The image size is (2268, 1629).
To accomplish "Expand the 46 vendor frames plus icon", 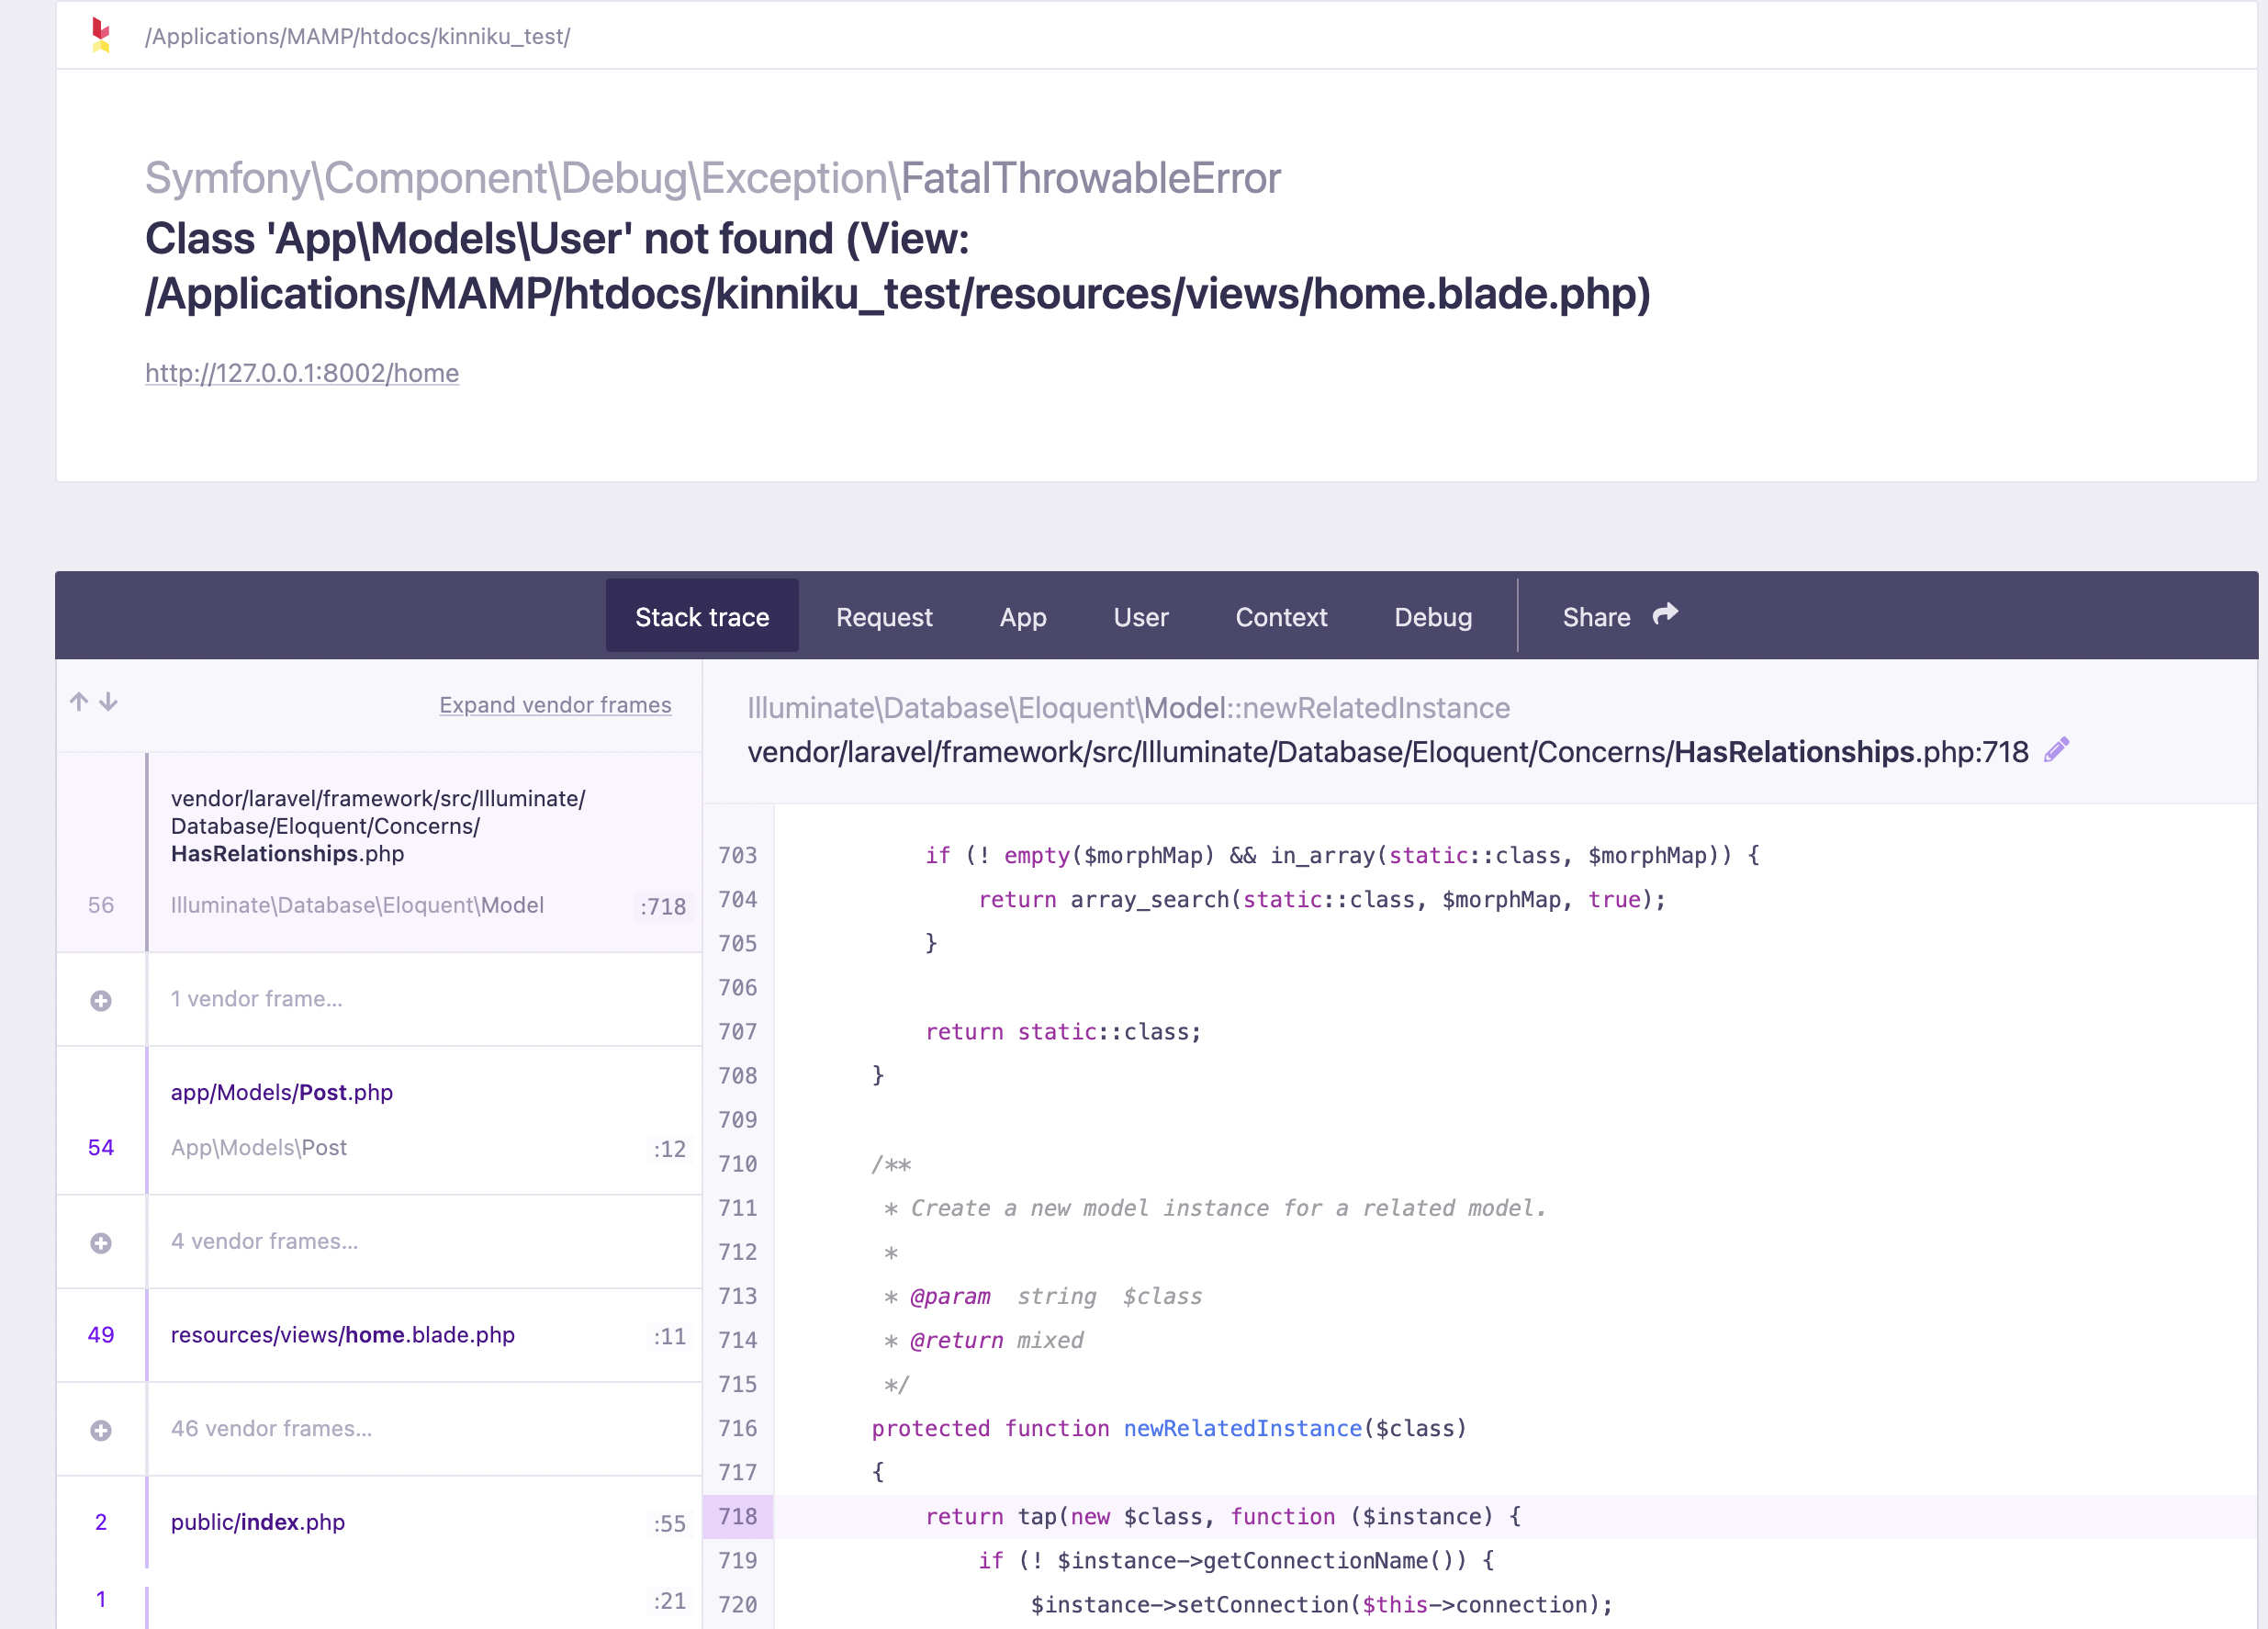I will tap(101, 1430).
